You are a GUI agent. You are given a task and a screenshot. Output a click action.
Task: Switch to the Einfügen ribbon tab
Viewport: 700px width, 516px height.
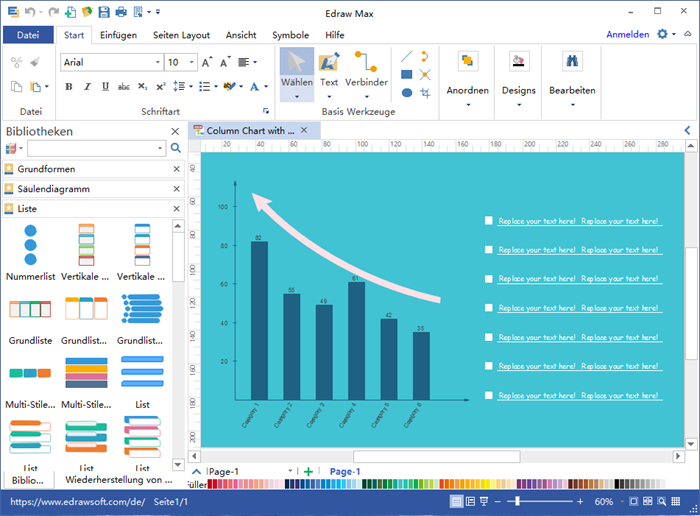click(x=118, y=35)
